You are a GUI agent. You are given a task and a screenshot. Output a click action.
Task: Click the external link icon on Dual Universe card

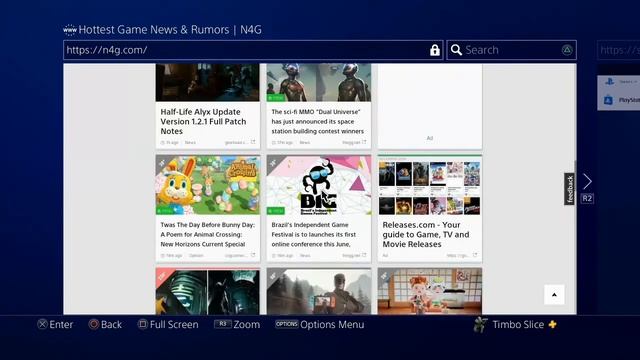(x=364, y=142)
